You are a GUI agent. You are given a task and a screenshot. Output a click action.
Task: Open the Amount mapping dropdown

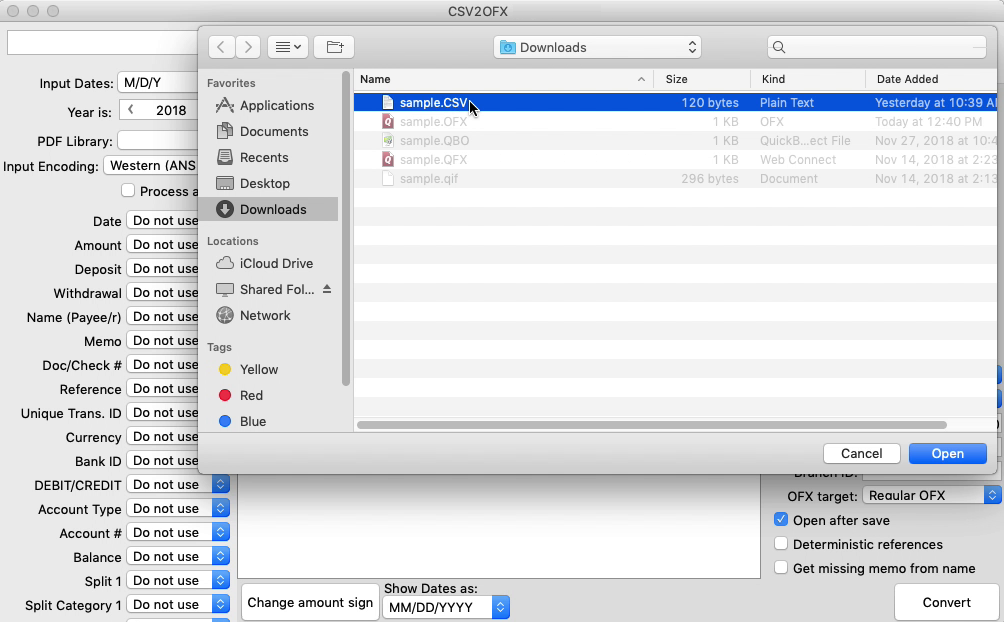(x=162, y=245)
